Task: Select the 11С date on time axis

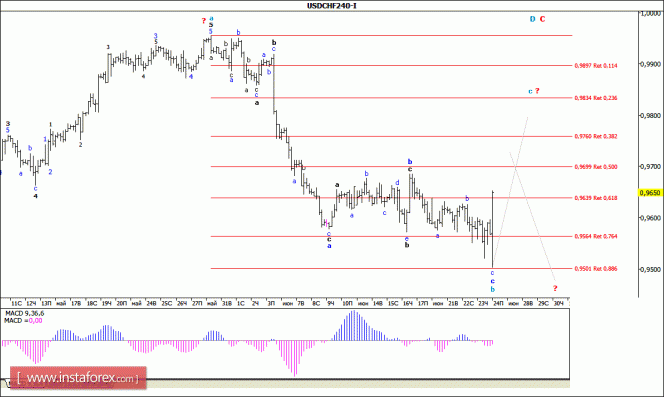Action: pos(16,303)
